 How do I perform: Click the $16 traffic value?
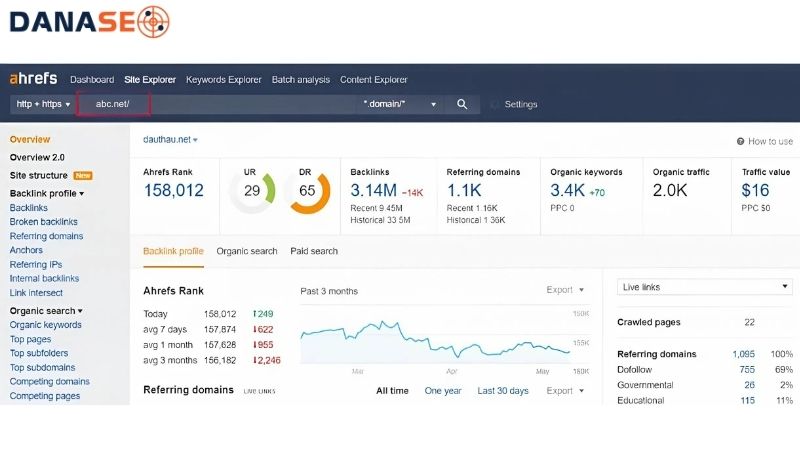(755, 190)
